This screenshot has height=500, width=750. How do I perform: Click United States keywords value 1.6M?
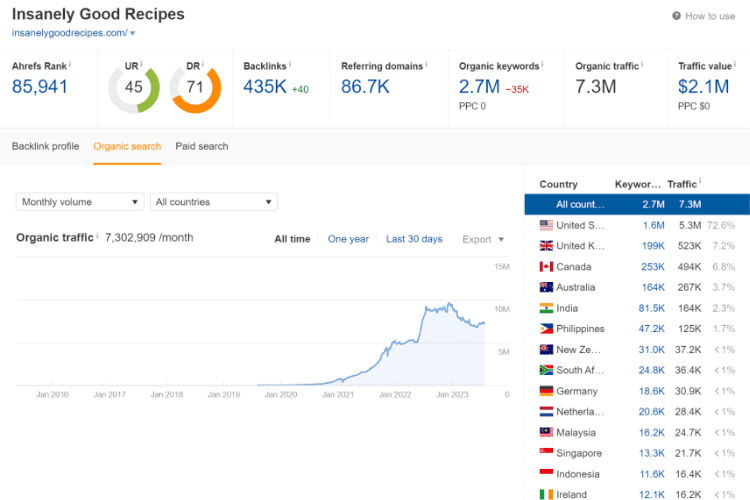tap(653, 225)
